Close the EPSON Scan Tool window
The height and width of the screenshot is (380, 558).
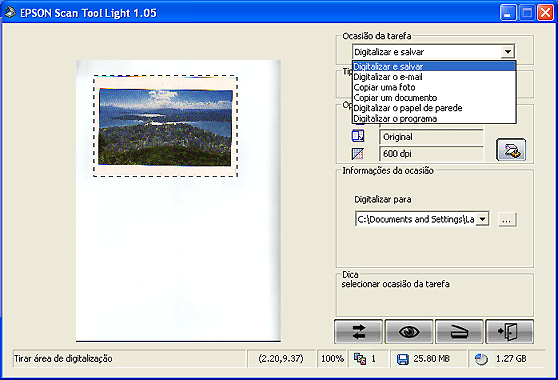pyautogui.click(x=545, y=13)
